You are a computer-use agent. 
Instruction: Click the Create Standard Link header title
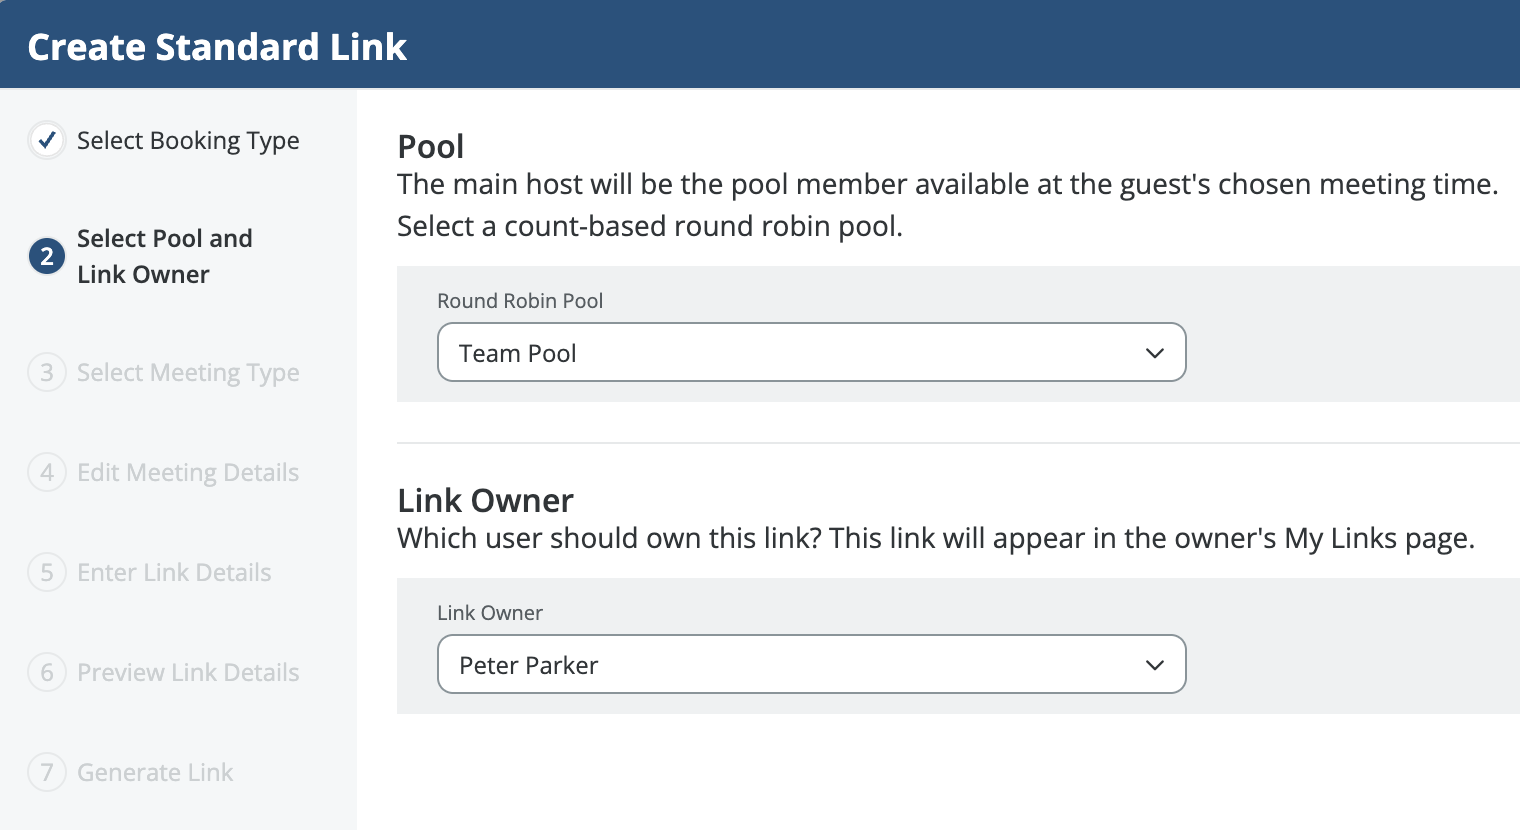tap(217, 47)
